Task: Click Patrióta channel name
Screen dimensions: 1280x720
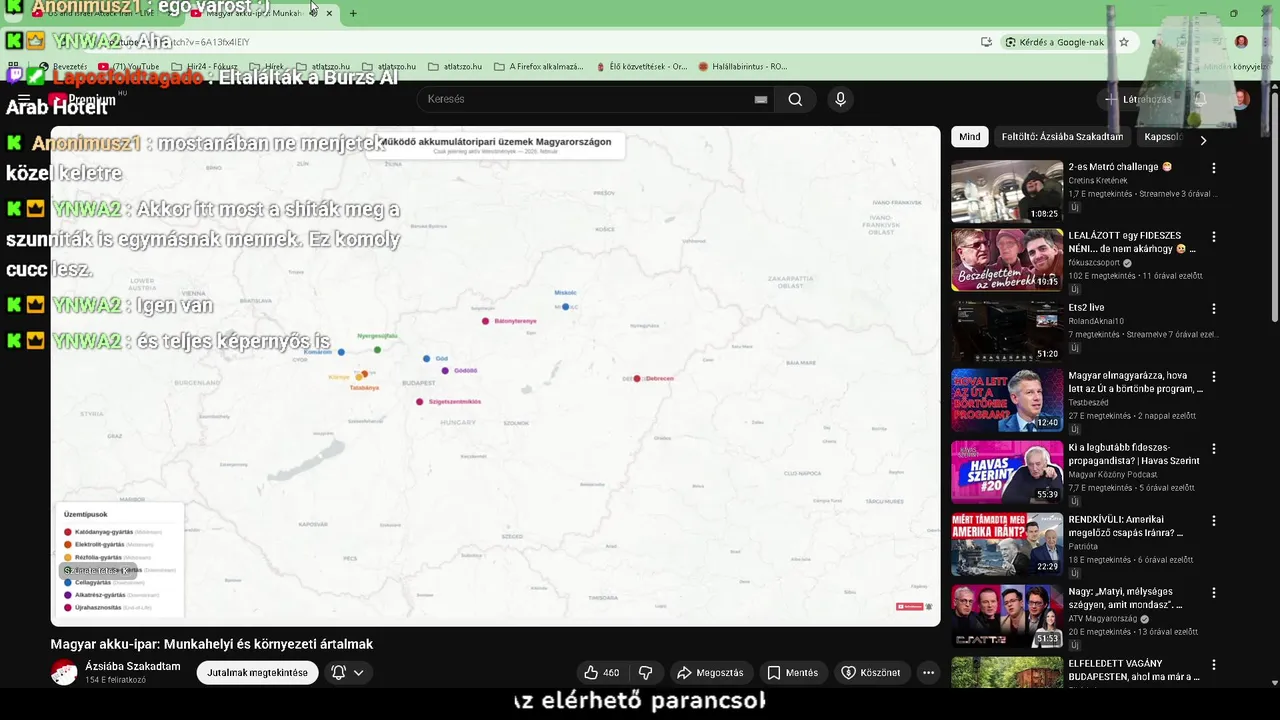Action: tap(1083, 547)
